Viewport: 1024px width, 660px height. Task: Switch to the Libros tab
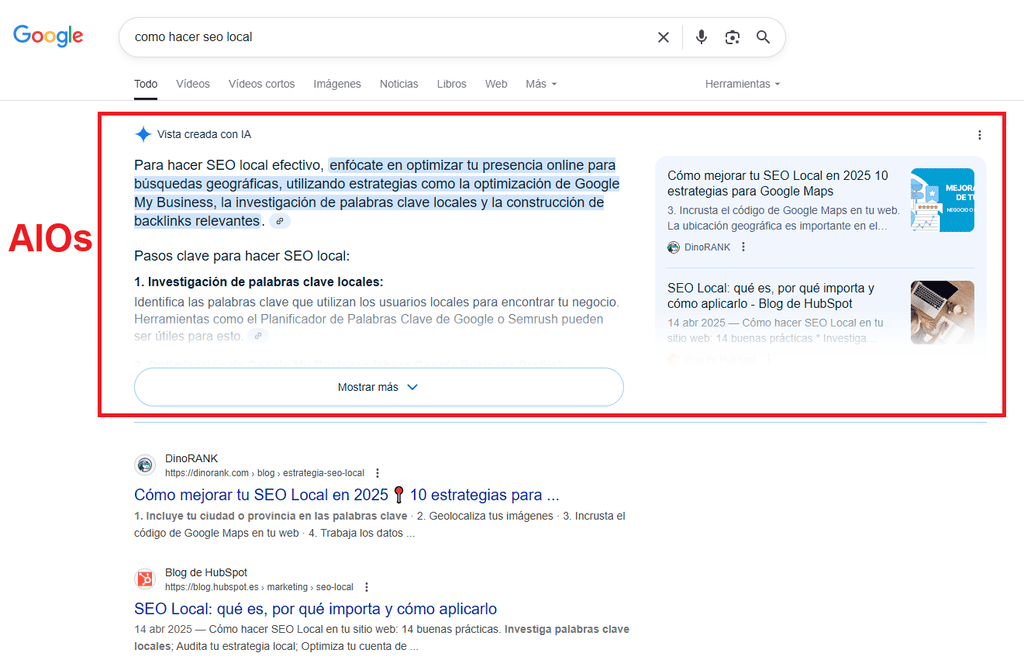click(451, 84)
